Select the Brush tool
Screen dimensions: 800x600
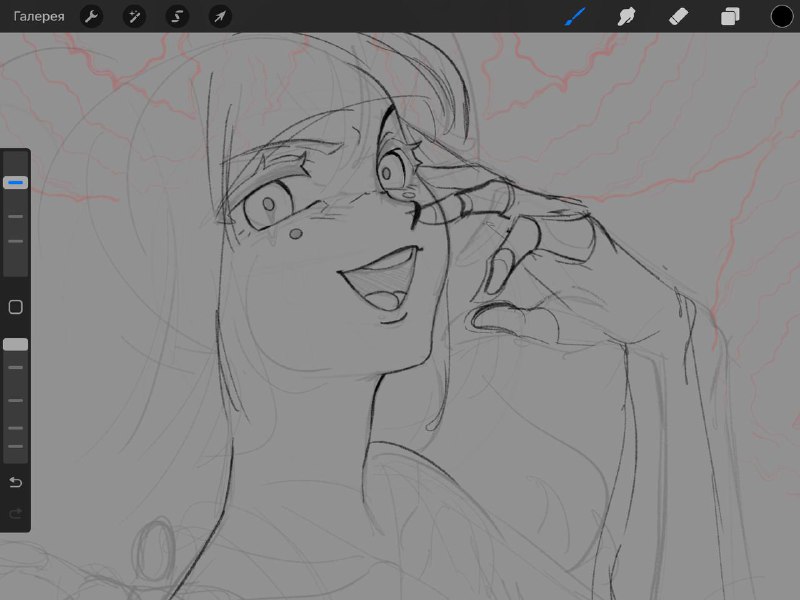(575, 16)
